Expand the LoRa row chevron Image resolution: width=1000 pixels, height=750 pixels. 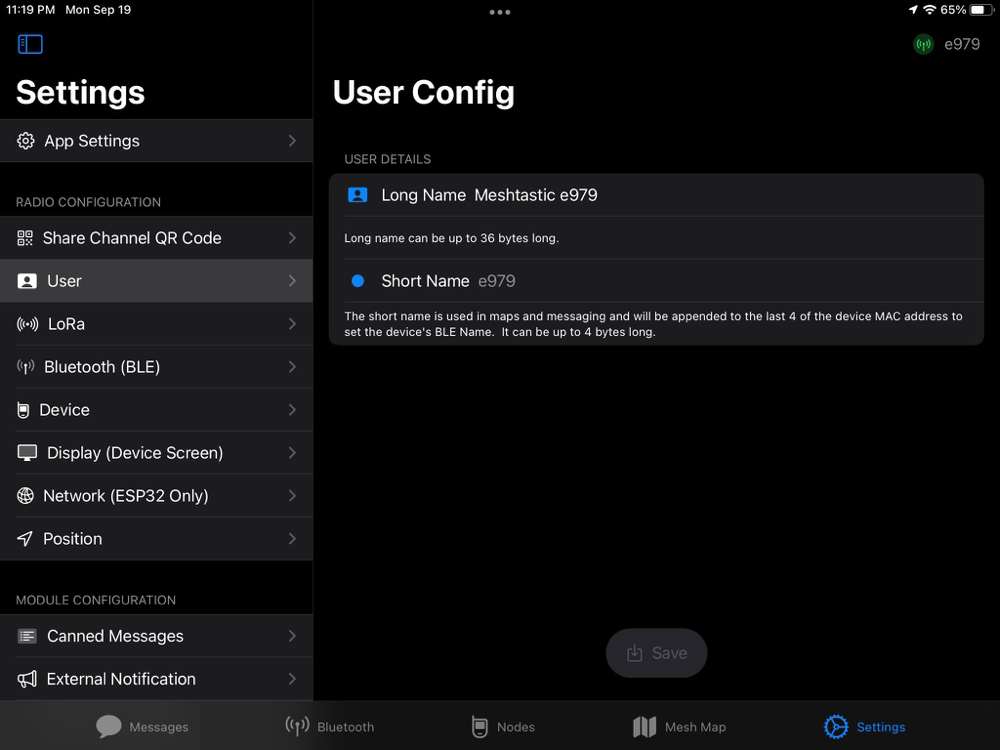tap(292, 324)
